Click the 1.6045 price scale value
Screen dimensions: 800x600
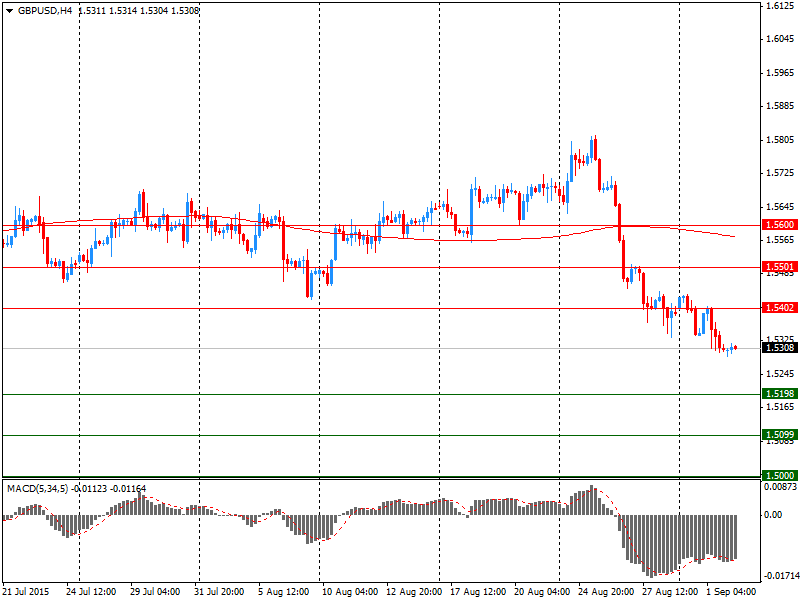point(780,39)
